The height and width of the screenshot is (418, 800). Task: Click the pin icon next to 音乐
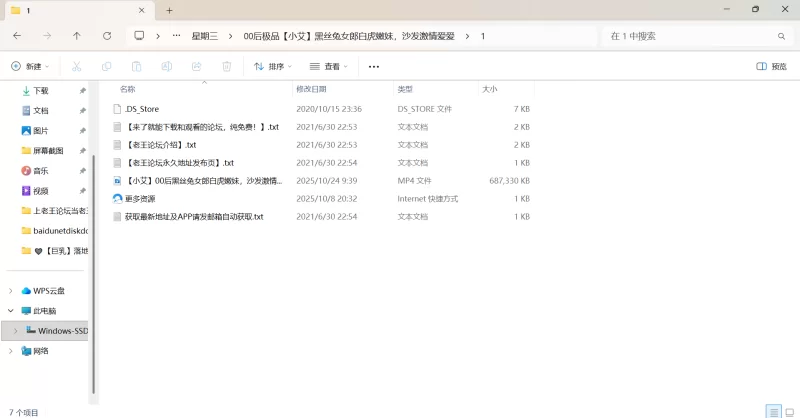pyautogui.click(x=83, y=171)
